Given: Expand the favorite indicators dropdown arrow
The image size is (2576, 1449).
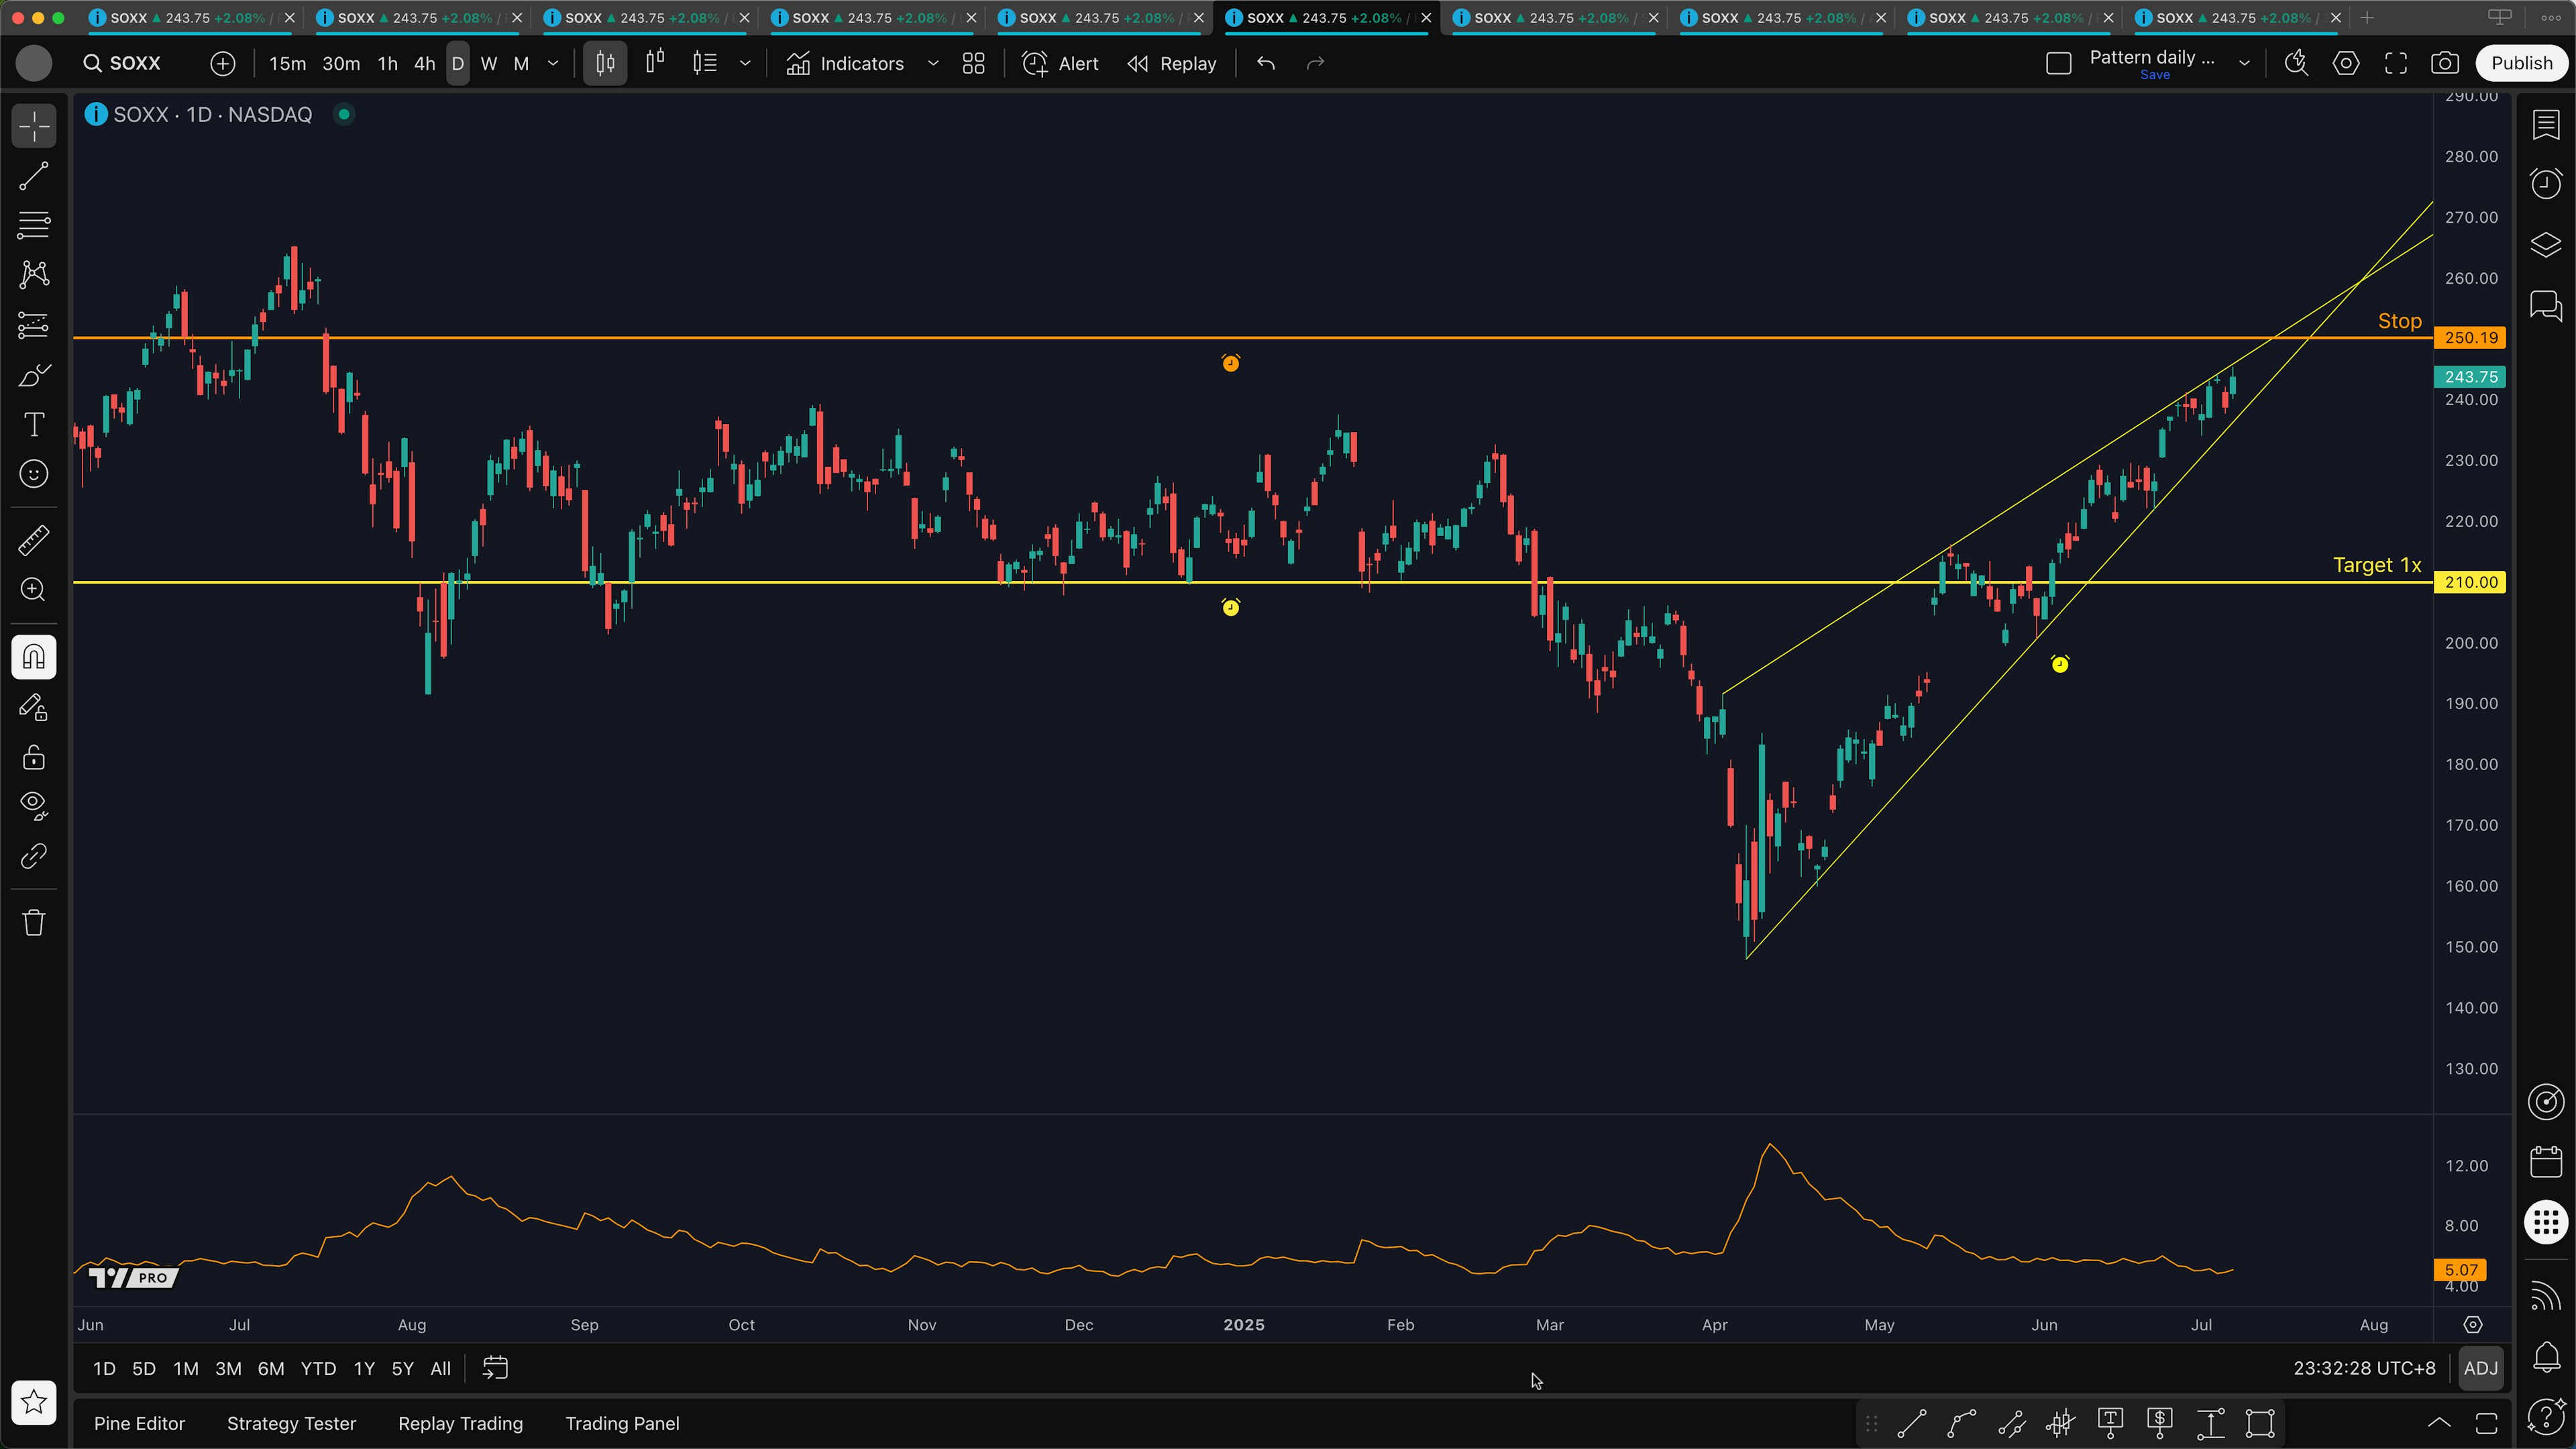Looking at the screenshot, I should point(933,63).
